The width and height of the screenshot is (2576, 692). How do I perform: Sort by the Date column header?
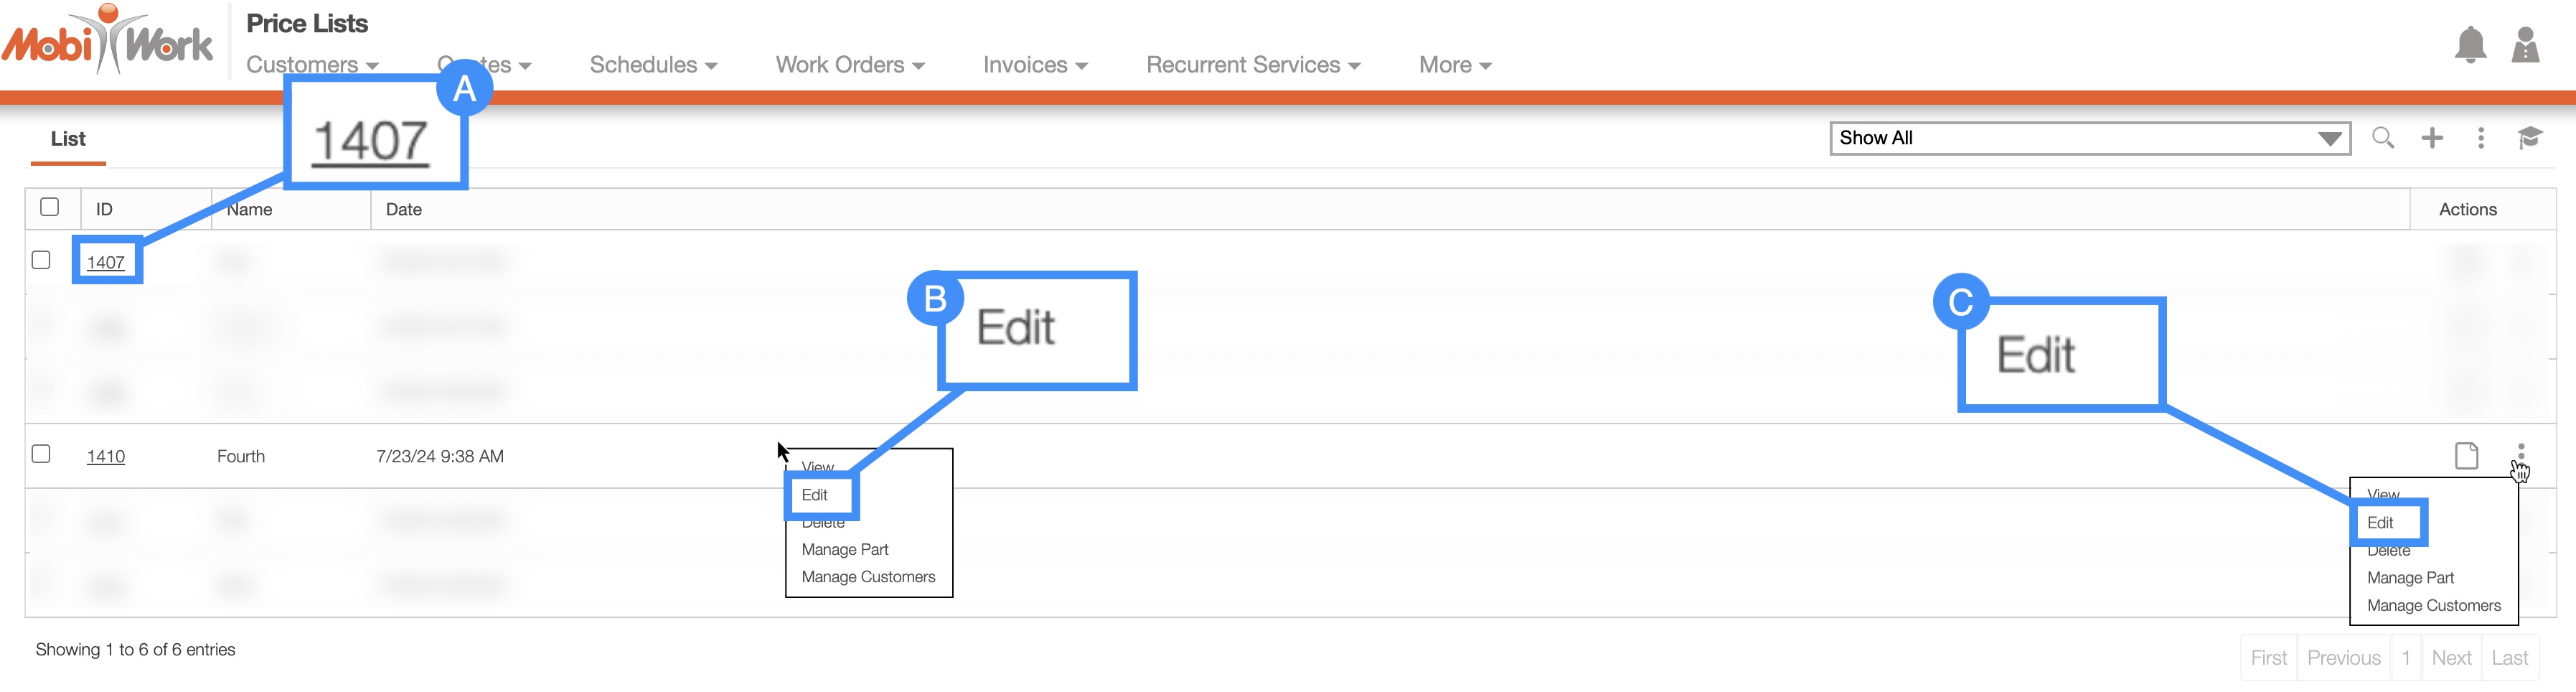[404, 210]
